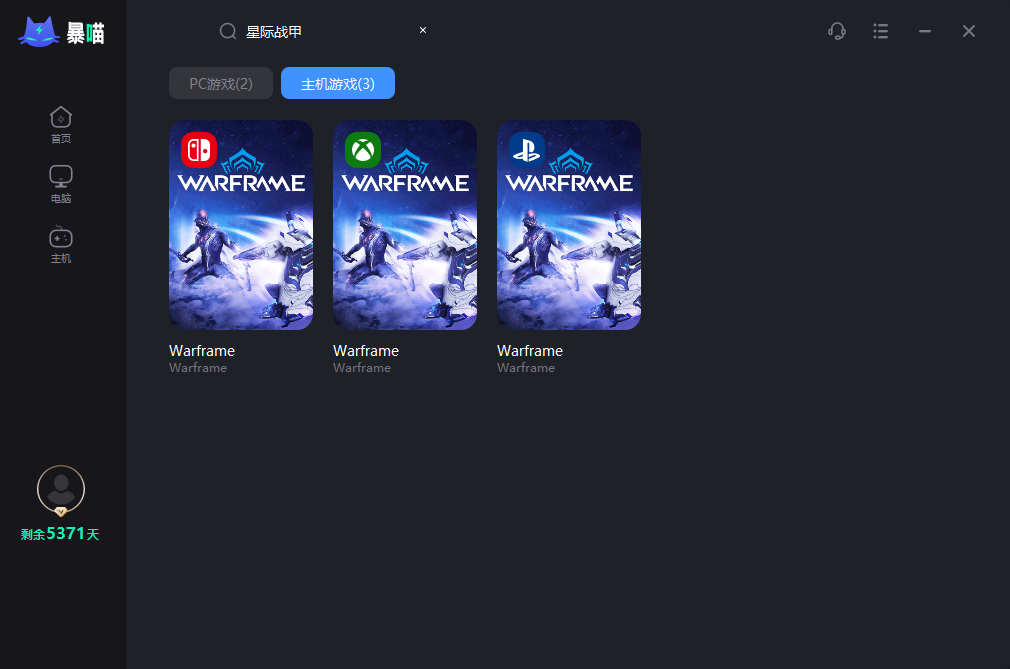Go to the 电脑 PC section
The width and height of the screenshot is (1010, 669).
(x=61, y=185)
